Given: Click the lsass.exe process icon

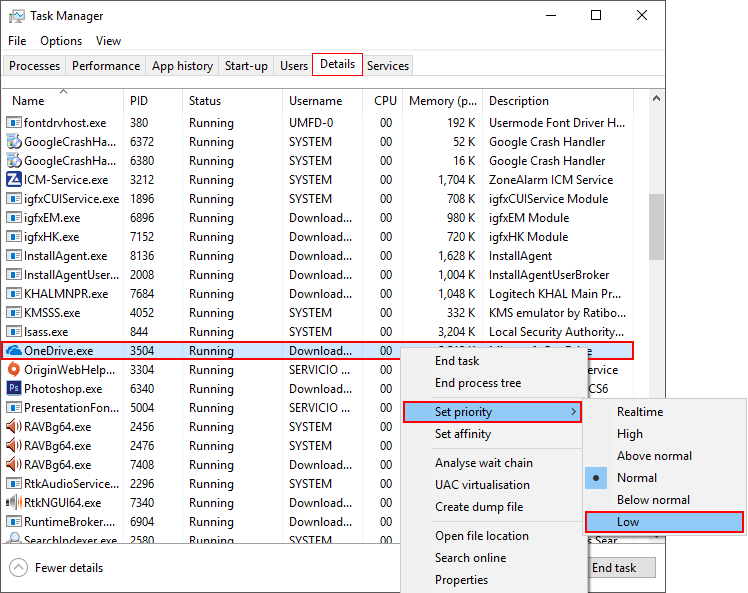Looking at the screenshot, I should coord(14,332).
